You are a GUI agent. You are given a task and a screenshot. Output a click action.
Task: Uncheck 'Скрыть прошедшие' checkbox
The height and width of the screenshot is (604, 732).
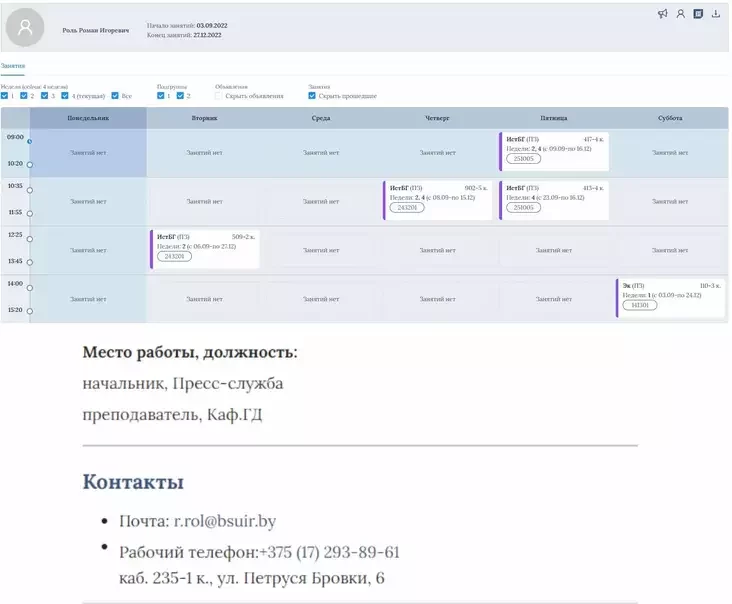click(x=312, y=96)
